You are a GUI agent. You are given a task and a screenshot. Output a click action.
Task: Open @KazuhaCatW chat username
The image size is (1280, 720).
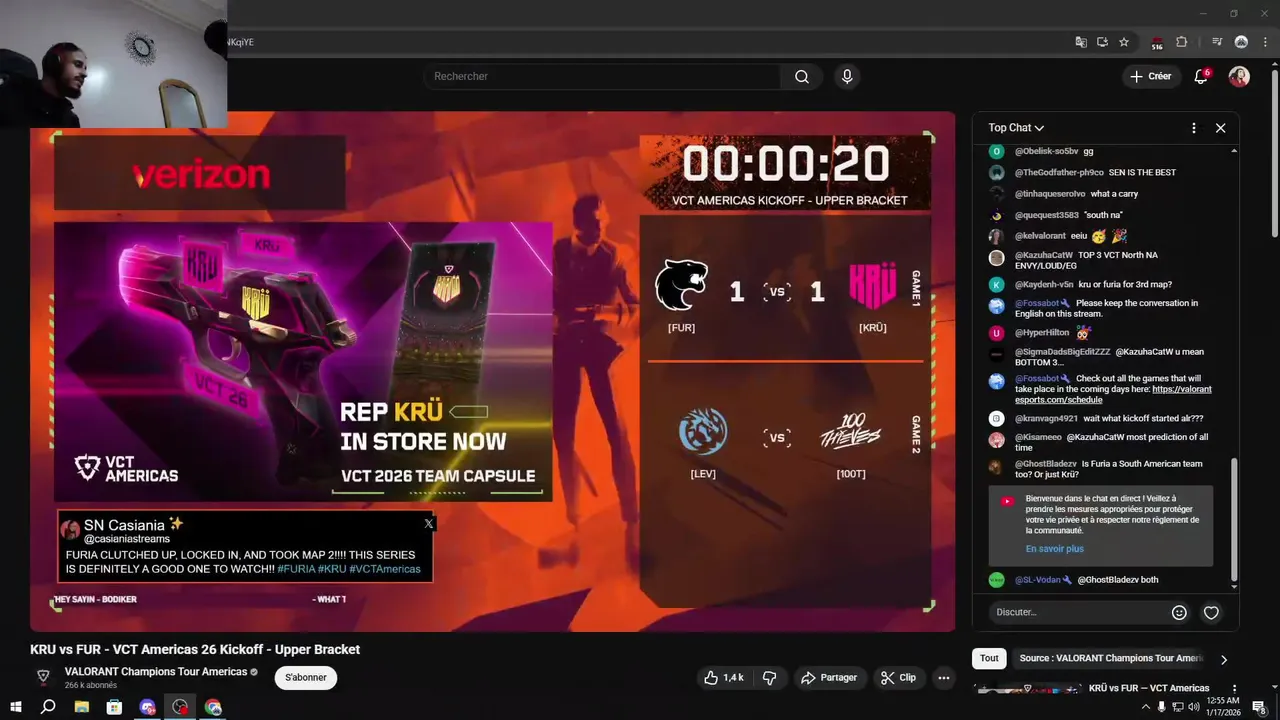point(1043,256)
